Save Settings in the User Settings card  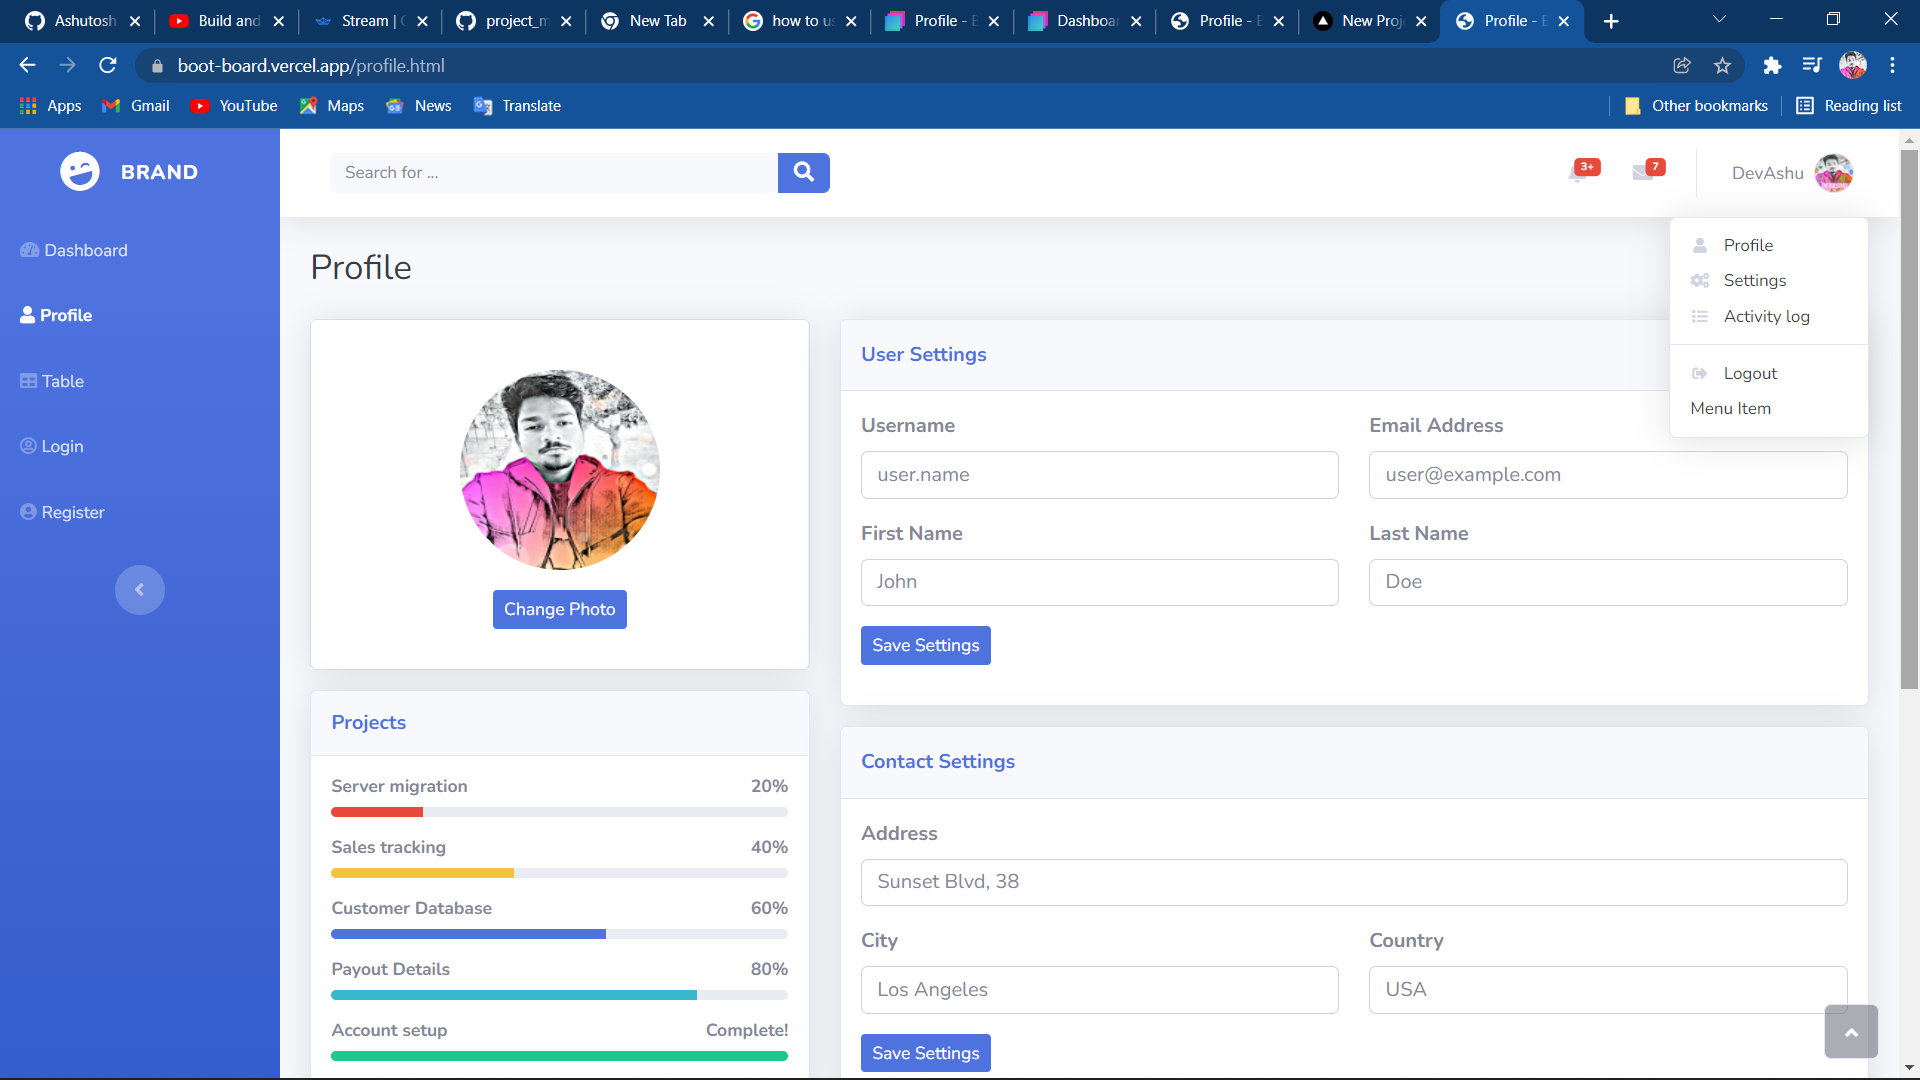click(925, 646)
